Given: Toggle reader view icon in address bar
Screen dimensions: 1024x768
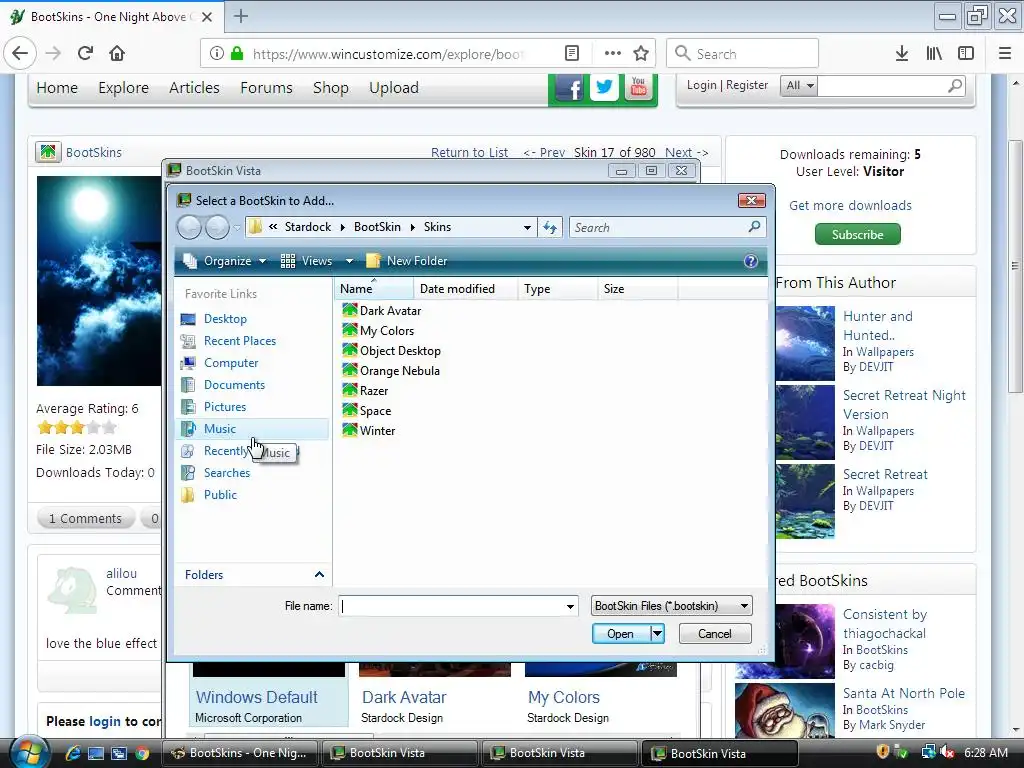Looking at the screenshot, I should pyautogui.click(x=571, y=54).
